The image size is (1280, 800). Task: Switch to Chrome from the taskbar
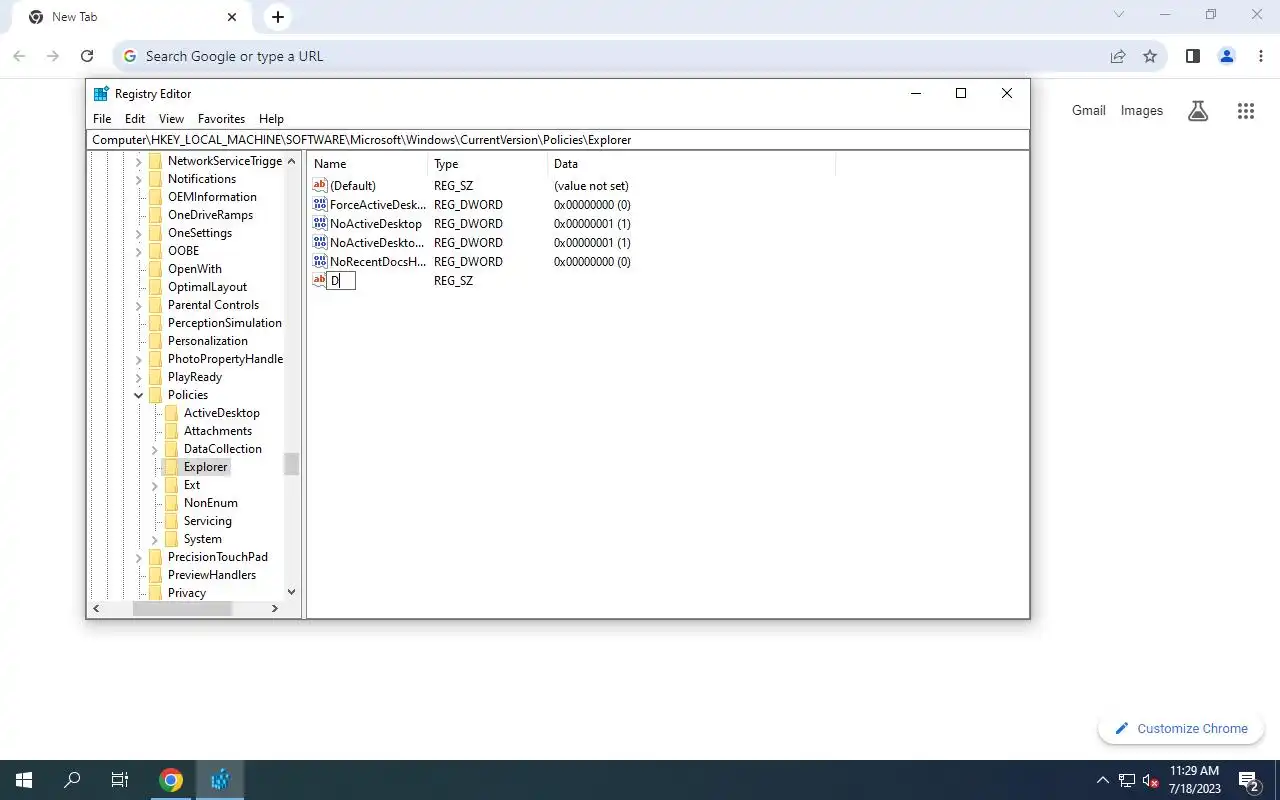[x=171, y=780]
